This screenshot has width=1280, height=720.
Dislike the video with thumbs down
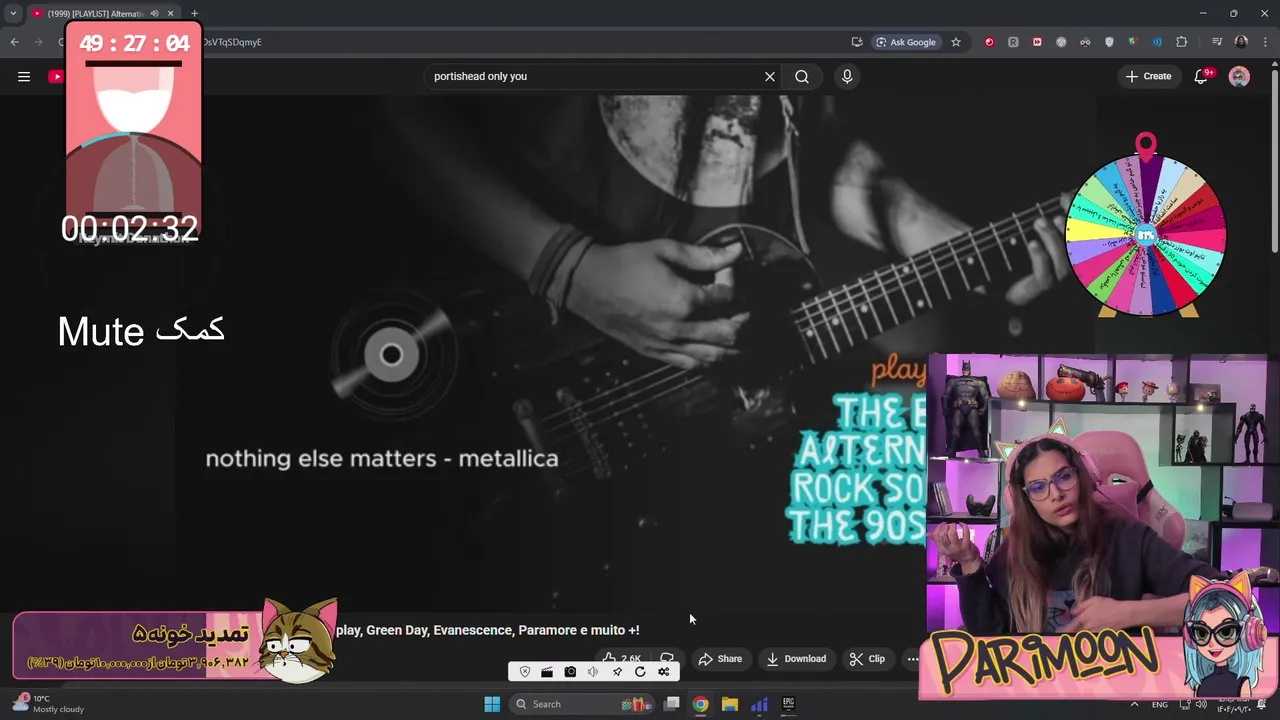pos(667,658)
